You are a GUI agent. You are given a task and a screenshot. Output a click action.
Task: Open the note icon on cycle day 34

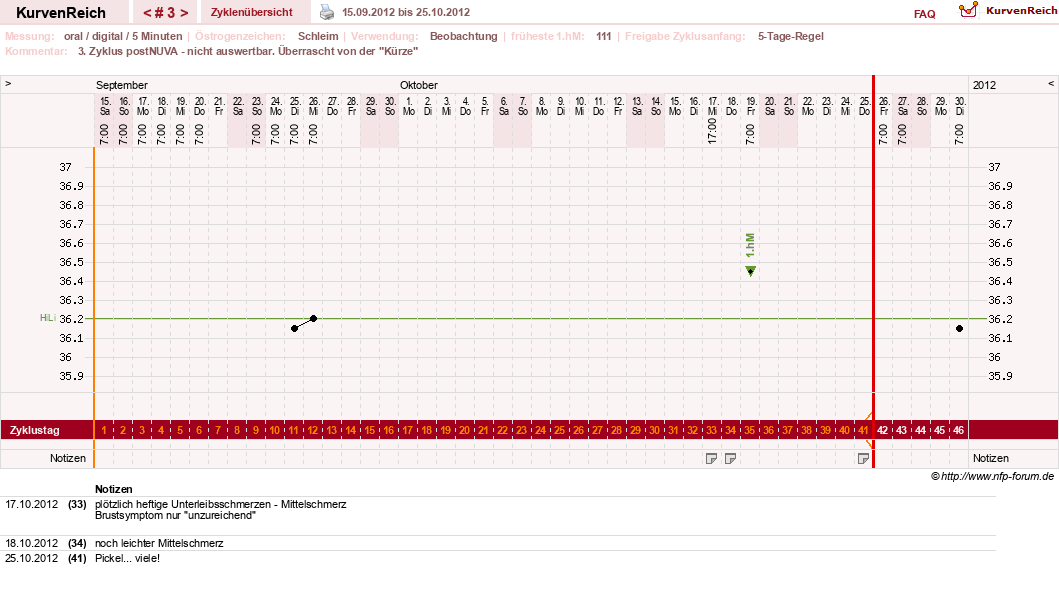tap(730, 459)
